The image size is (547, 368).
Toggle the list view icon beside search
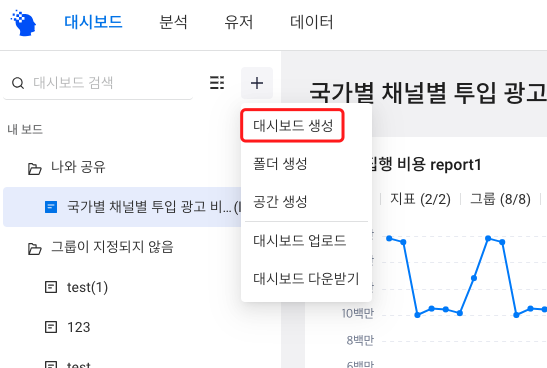(x=217, y=83)
